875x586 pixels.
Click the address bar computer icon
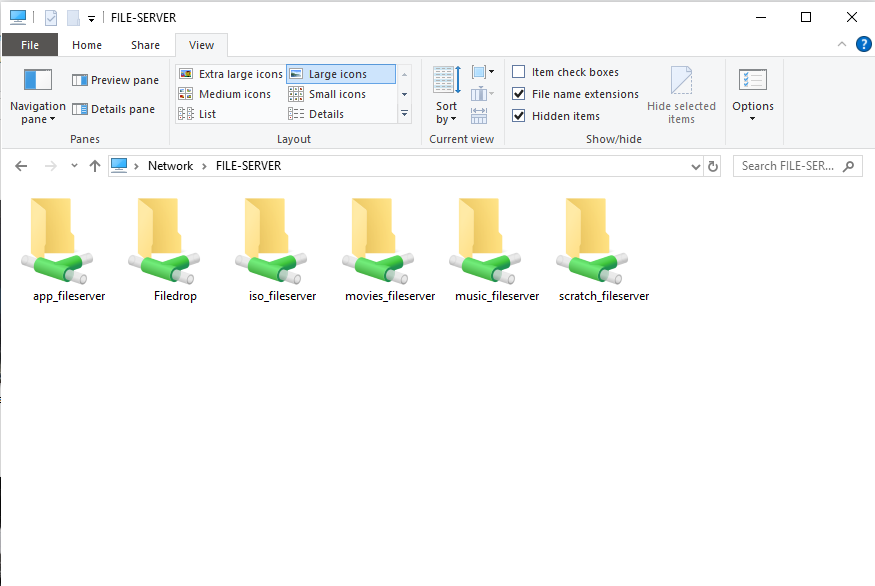pos(119,165)
